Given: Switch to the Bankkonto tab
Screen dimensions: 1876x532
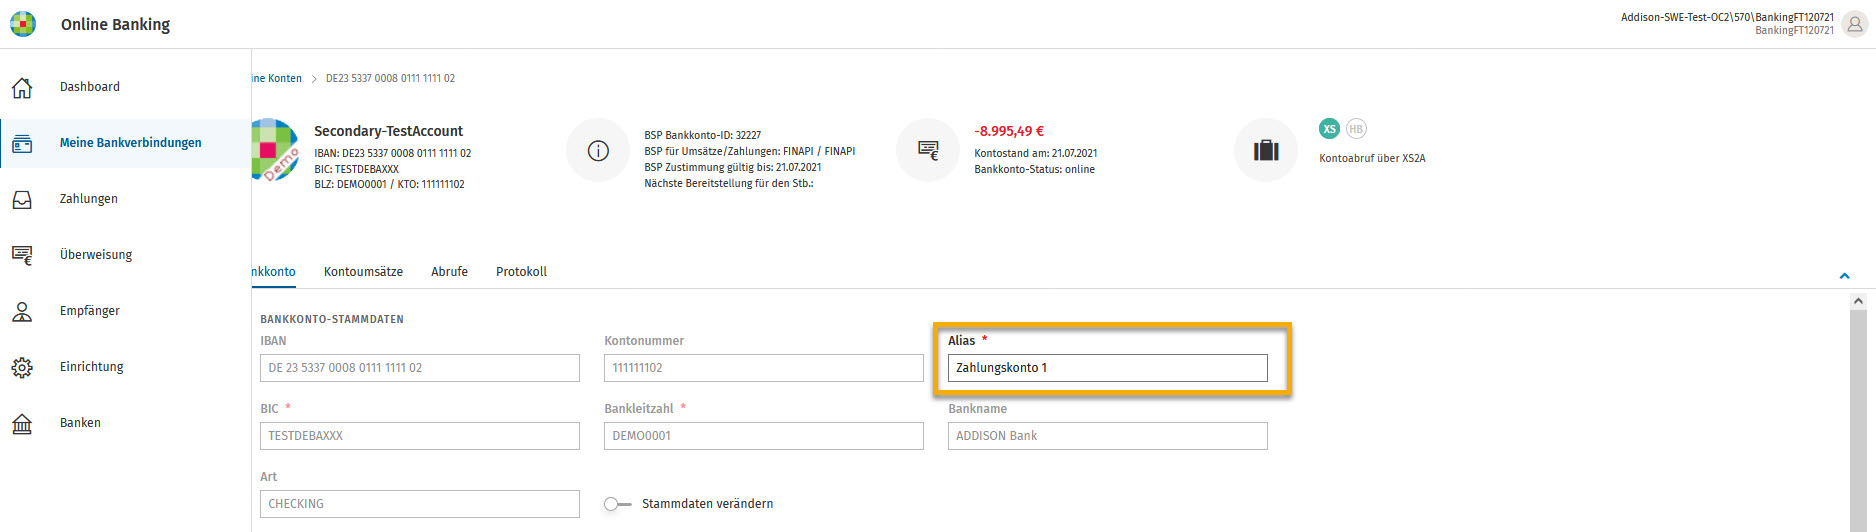Looking at the screenshot, I should (x=274, y=272).
